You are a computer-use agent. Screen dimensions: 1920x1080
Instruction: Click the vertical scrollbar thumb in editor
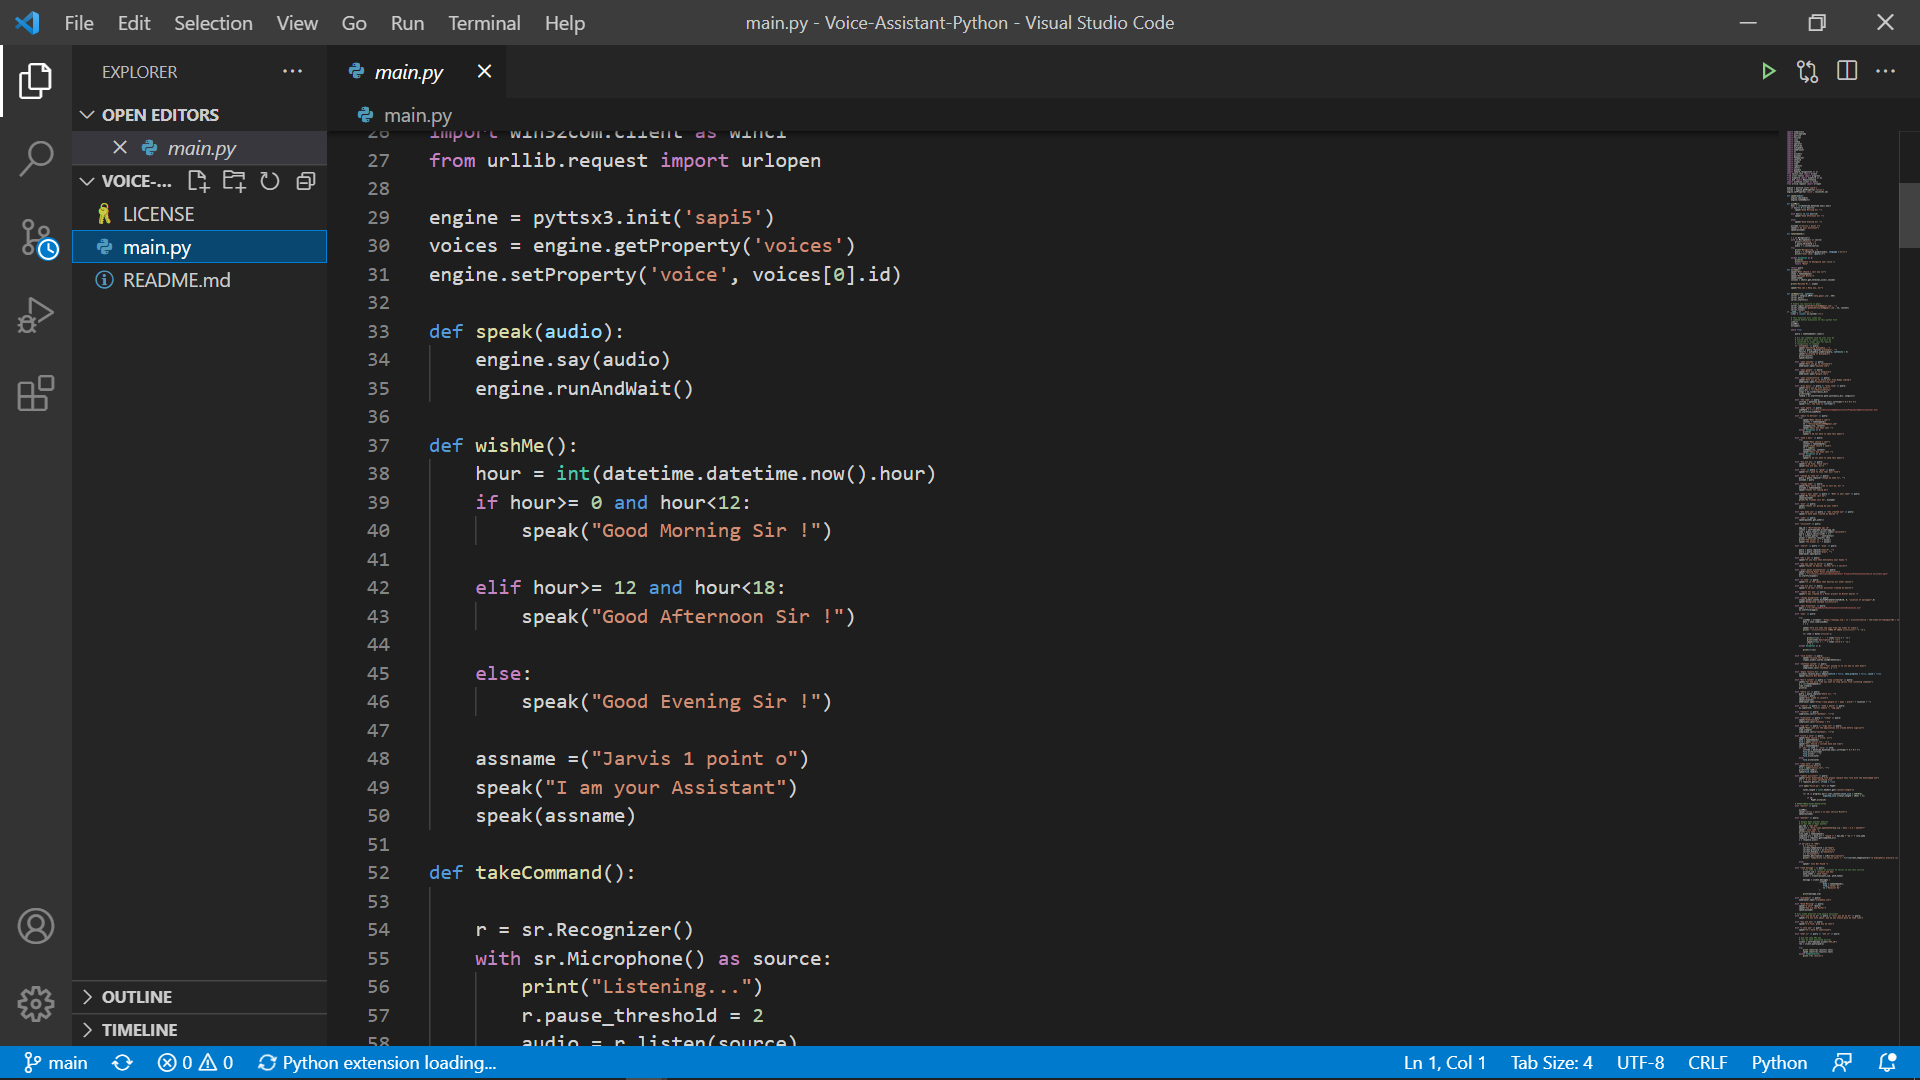click(1909, 215)
